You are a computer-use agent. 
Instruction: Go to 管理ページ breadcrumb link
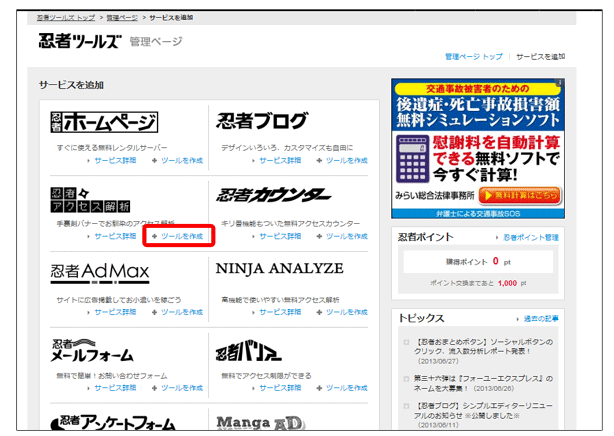tap(122, 18)
